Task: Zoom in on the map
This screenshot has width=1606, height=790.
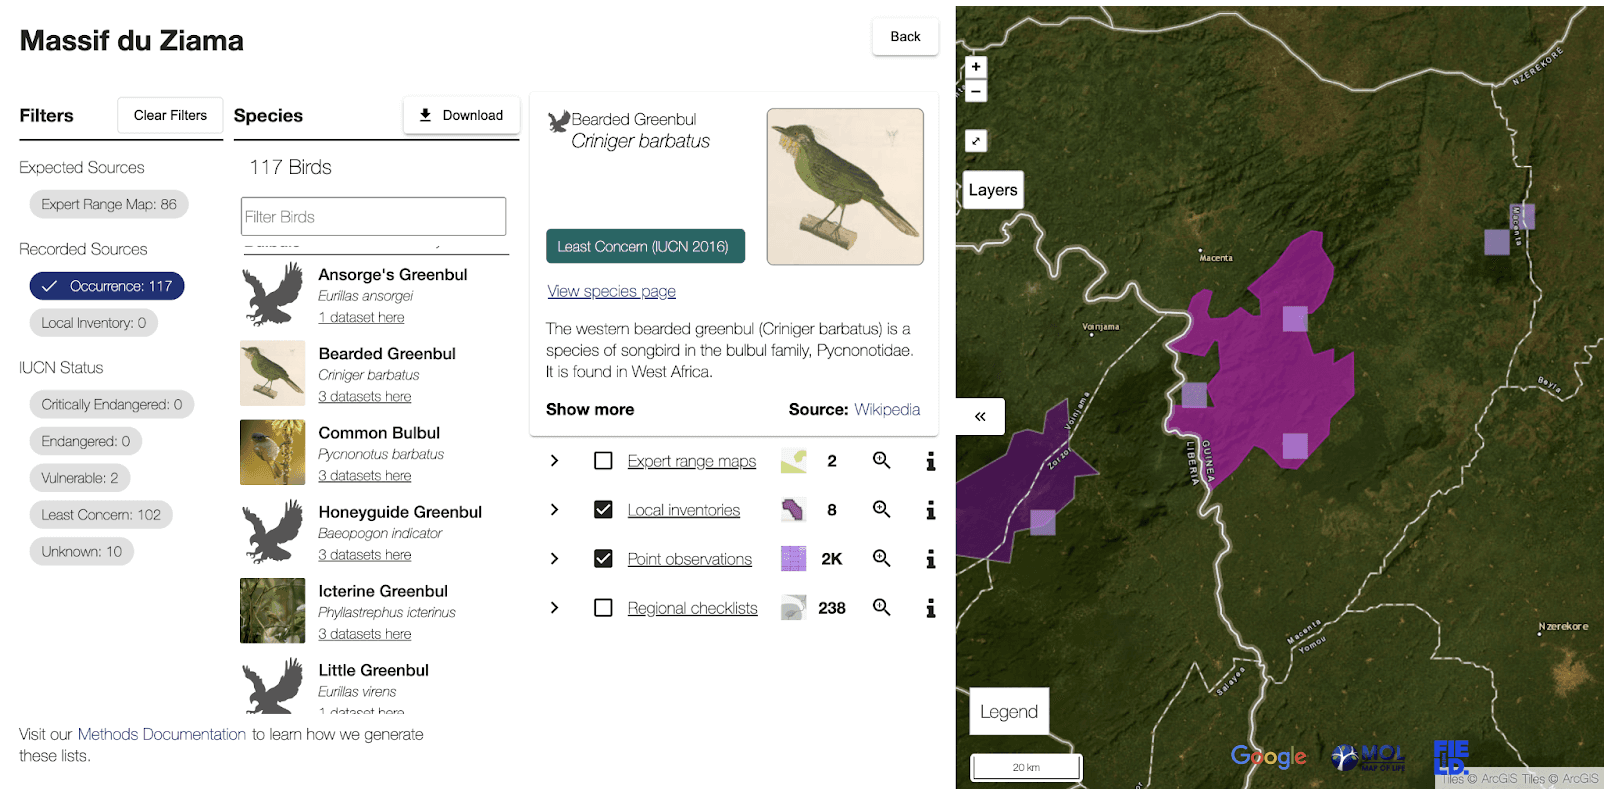Action: 976,67
